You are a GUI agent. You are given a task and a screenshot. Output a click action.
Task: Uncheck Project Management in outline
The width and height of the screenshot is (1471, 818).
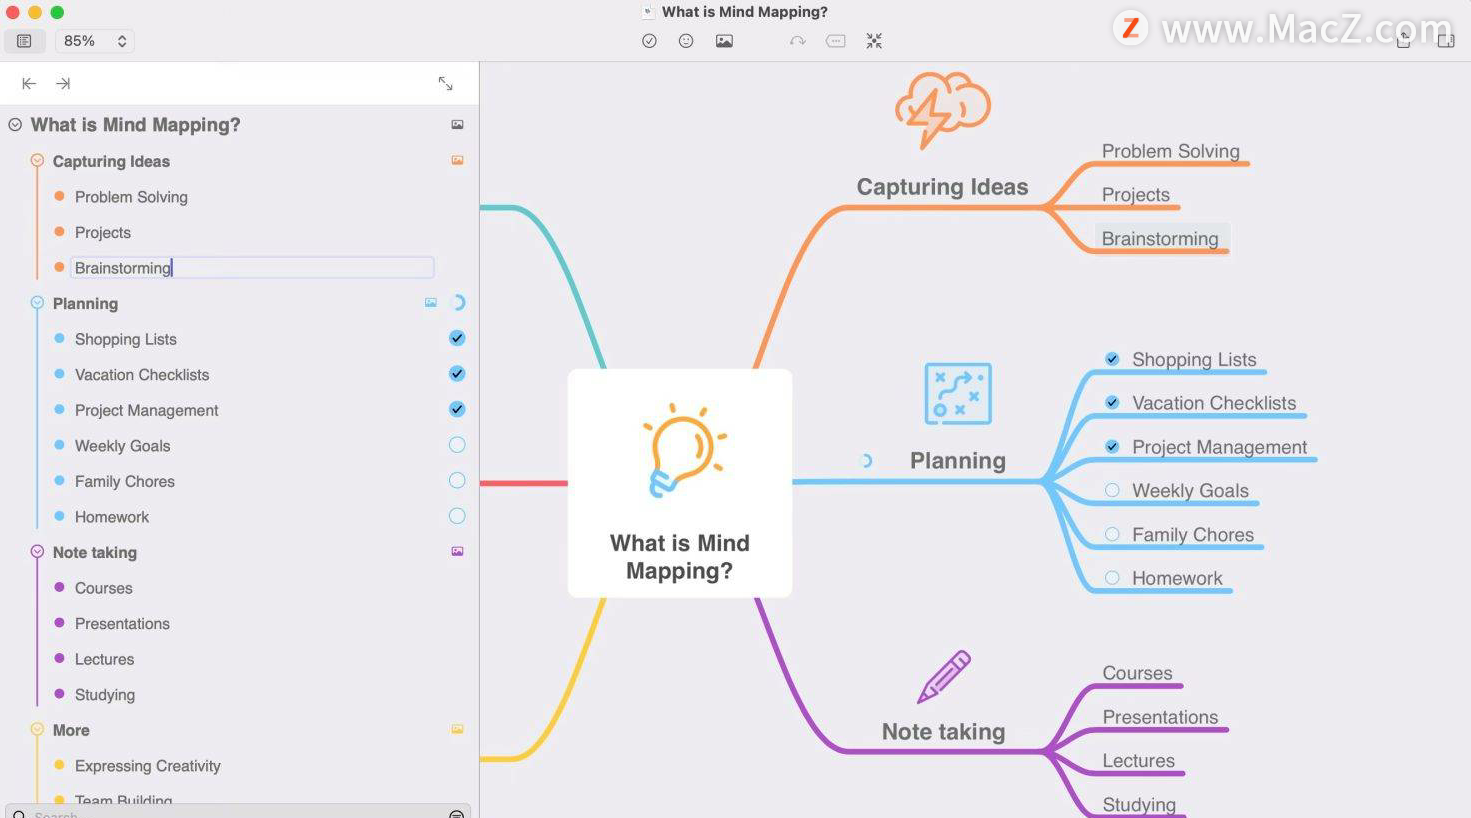click(x=457, y=409)
